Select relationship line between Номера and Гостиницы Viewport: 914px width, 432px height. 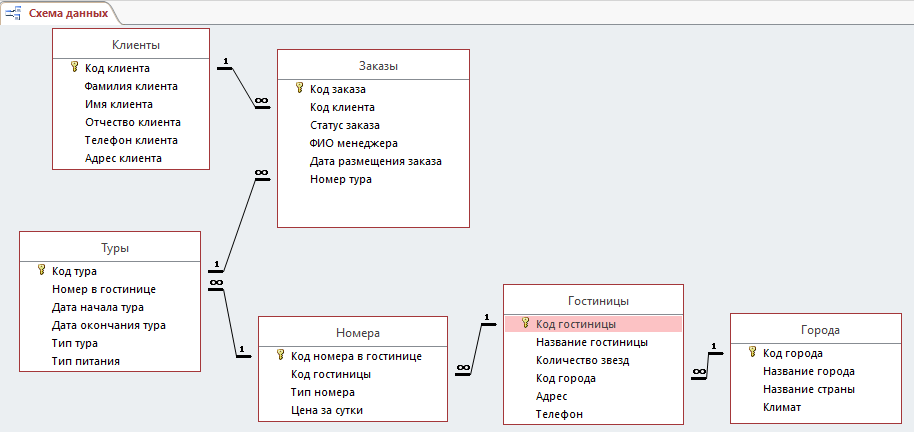tap(476, 349)
